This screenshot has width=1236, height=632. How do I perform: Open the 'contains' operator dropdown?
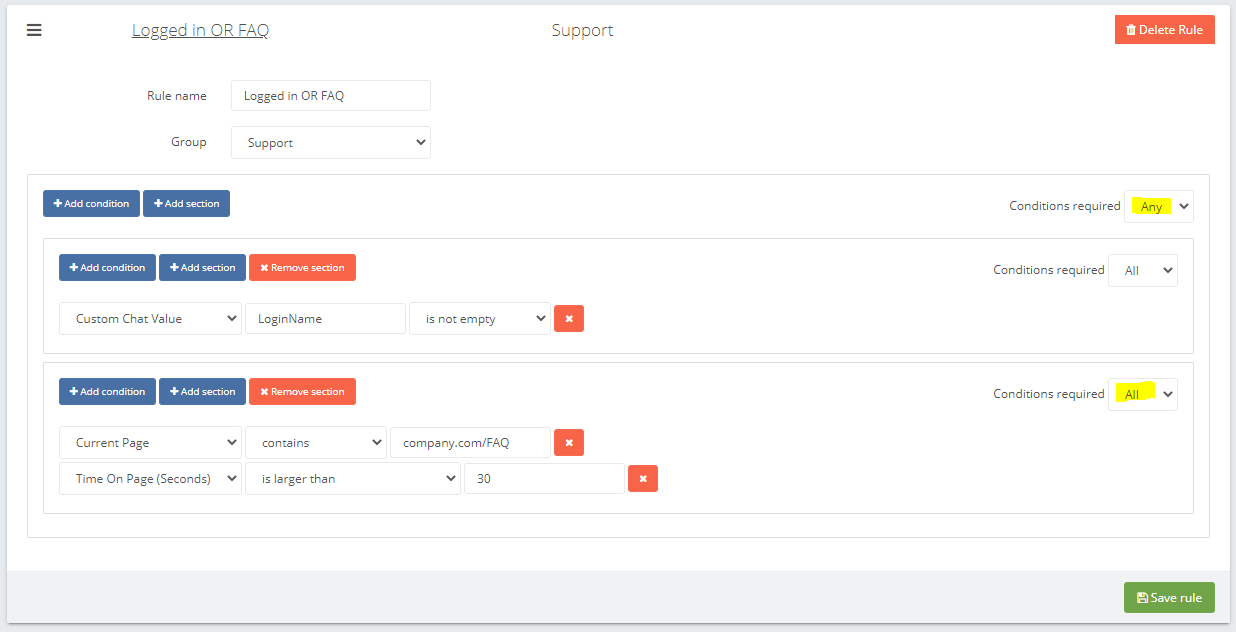316,442
